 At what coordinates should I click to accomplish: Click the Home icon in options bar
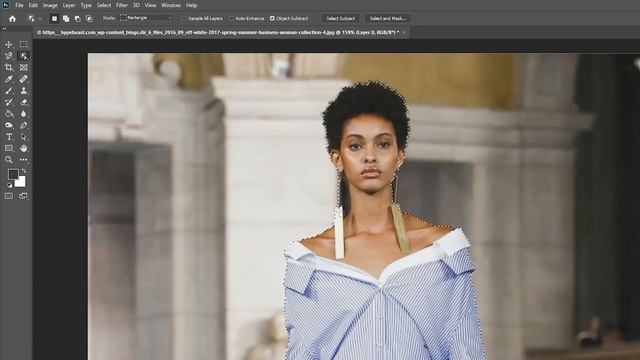pyautogui.click(x=12, y=18)
